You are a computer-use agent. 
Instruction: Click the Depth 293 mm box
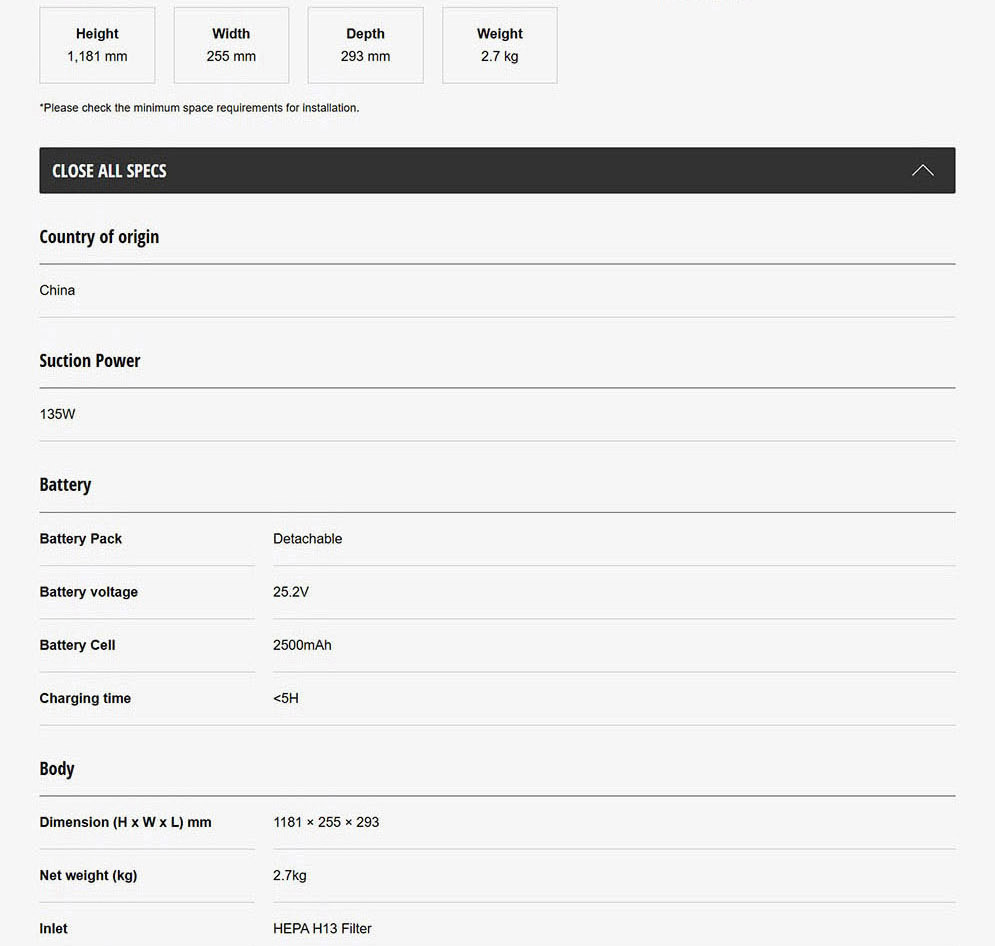pos(365,45)
